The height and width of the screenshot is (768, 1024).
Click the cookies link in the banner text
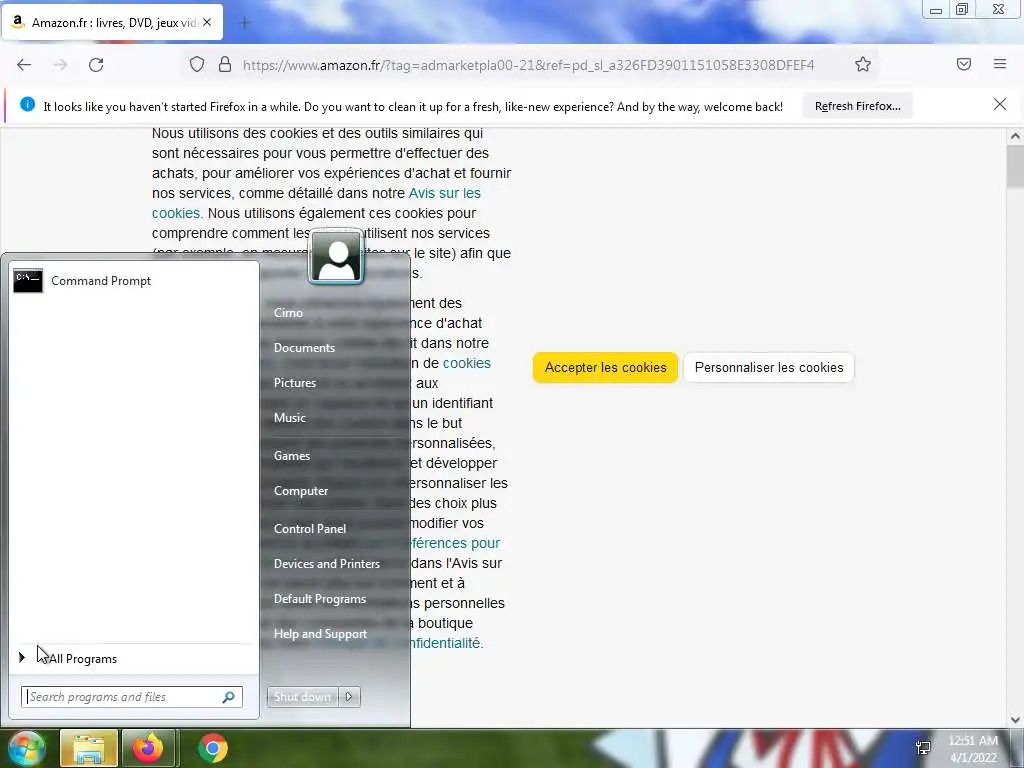coord(466,363)
